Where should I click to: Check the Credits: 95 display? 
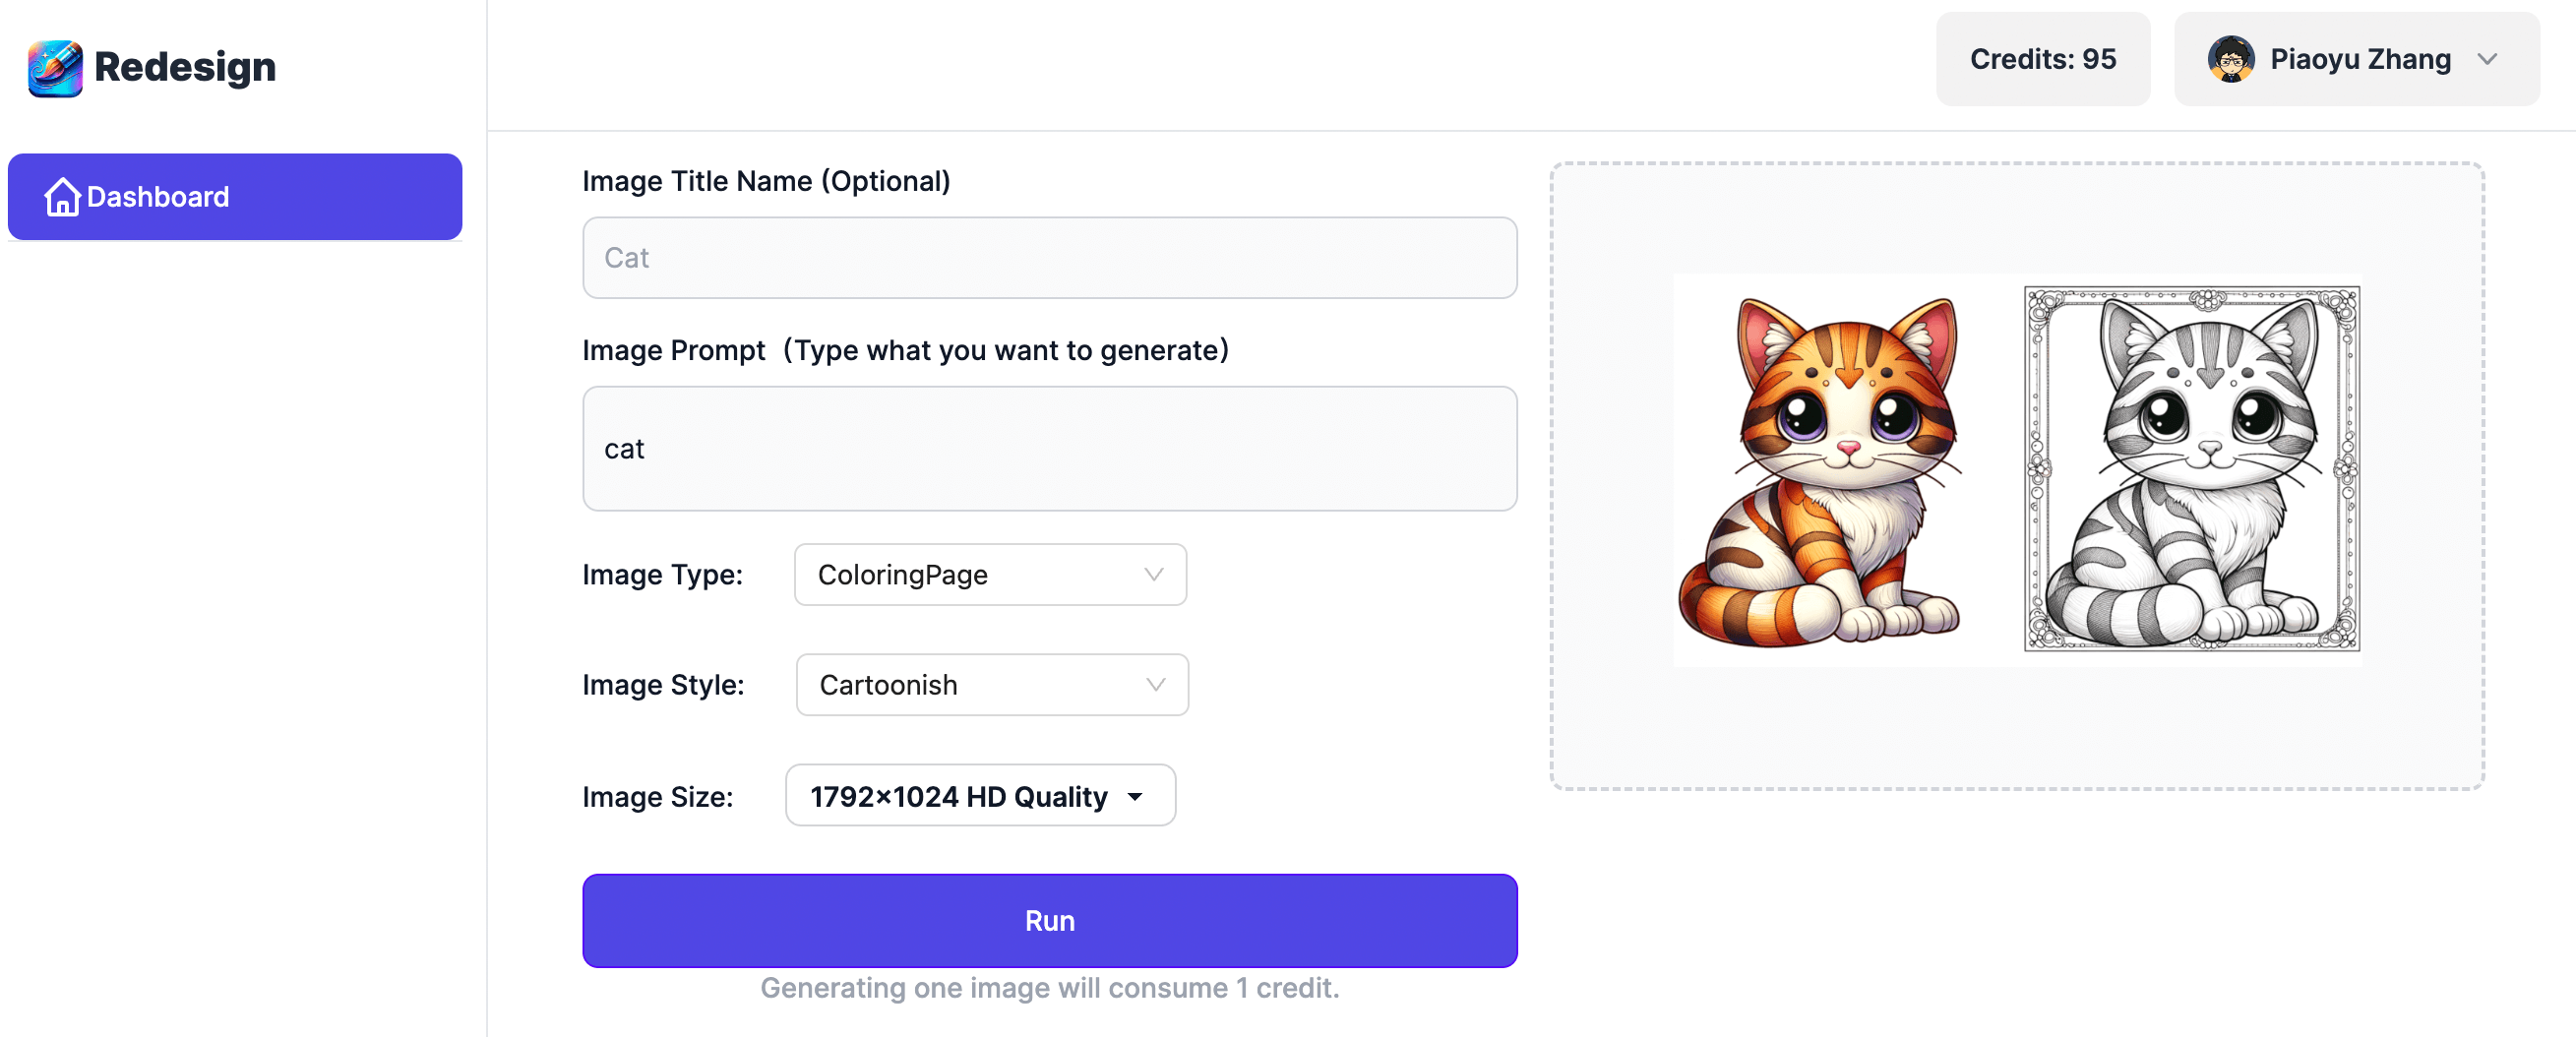pyautogui.click(x=2042, y=59)
